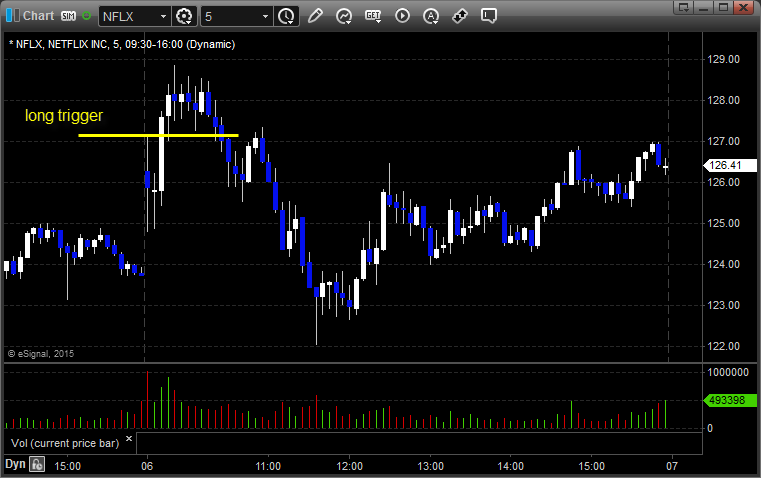The height and width of the screenshot is (478, 761).
Task: Select the pencil drawing tool
Action: click(x=315, y=16)
